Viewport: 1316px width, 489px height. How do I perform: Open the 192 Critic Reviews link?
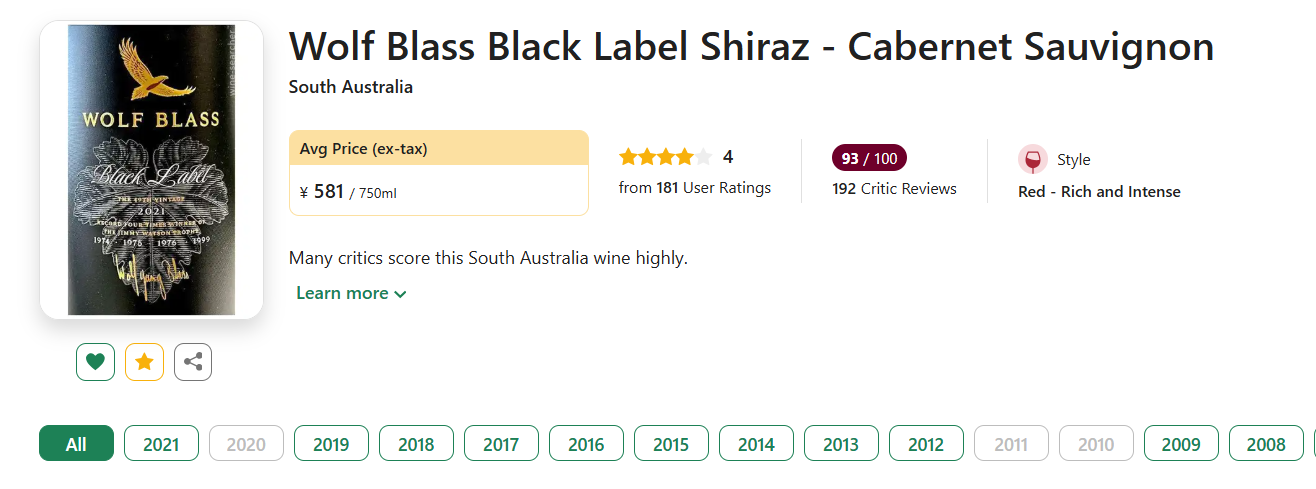[x=894, y=188]
